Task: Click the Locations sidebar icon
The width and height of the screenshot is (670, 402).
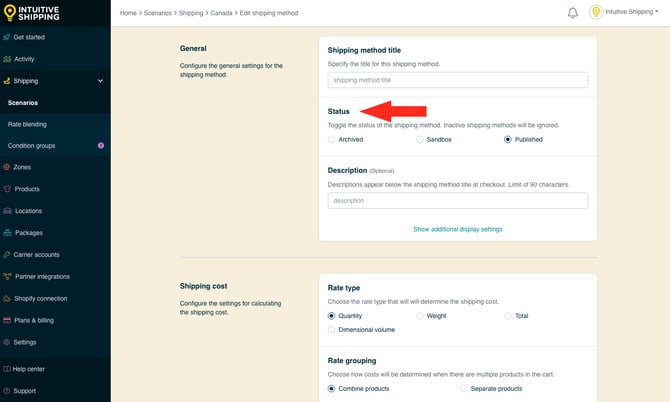Action: point(7,211)
